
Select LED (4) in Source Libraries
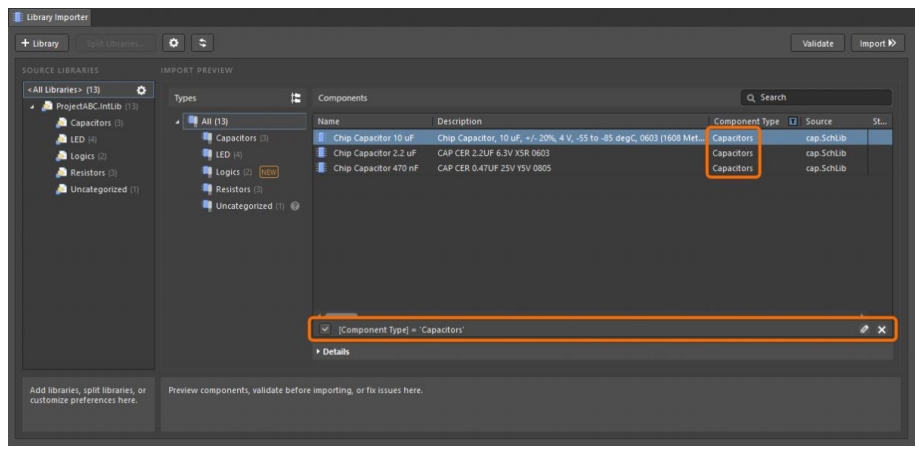tap(83, 140)
